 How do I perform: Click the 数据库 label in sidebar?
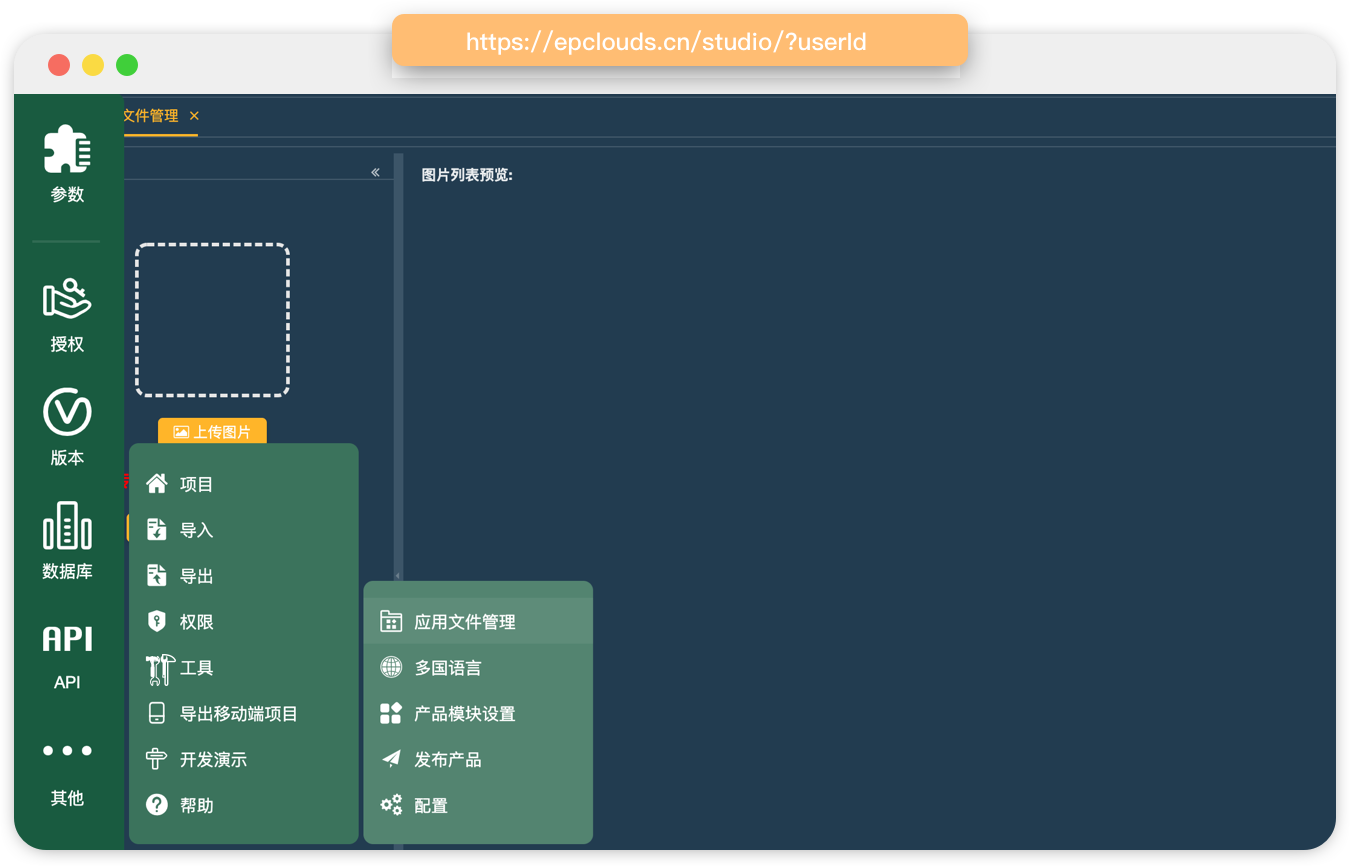(x=67, y=571)
